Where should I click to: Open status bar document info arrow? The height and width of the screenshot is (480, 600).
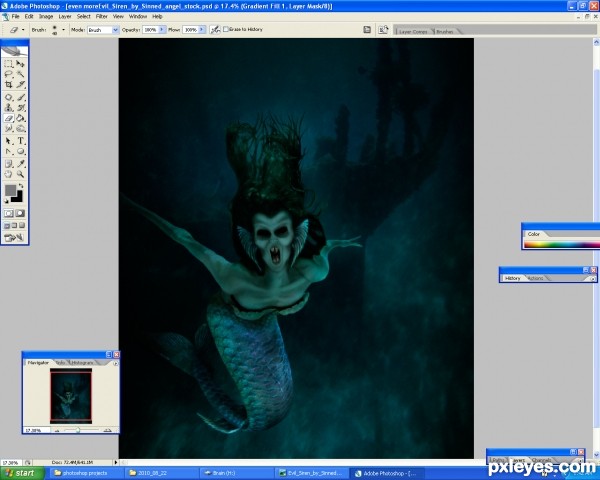point(116,462)
